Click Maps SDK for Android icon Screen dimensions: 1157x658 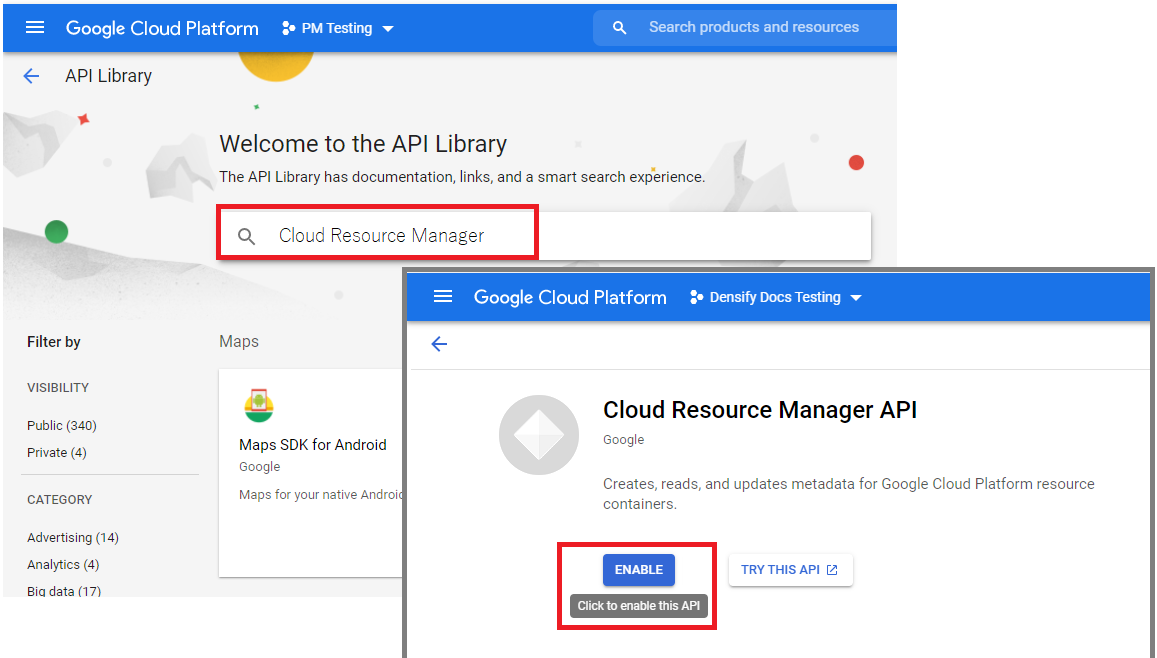[x=259, y=405]
